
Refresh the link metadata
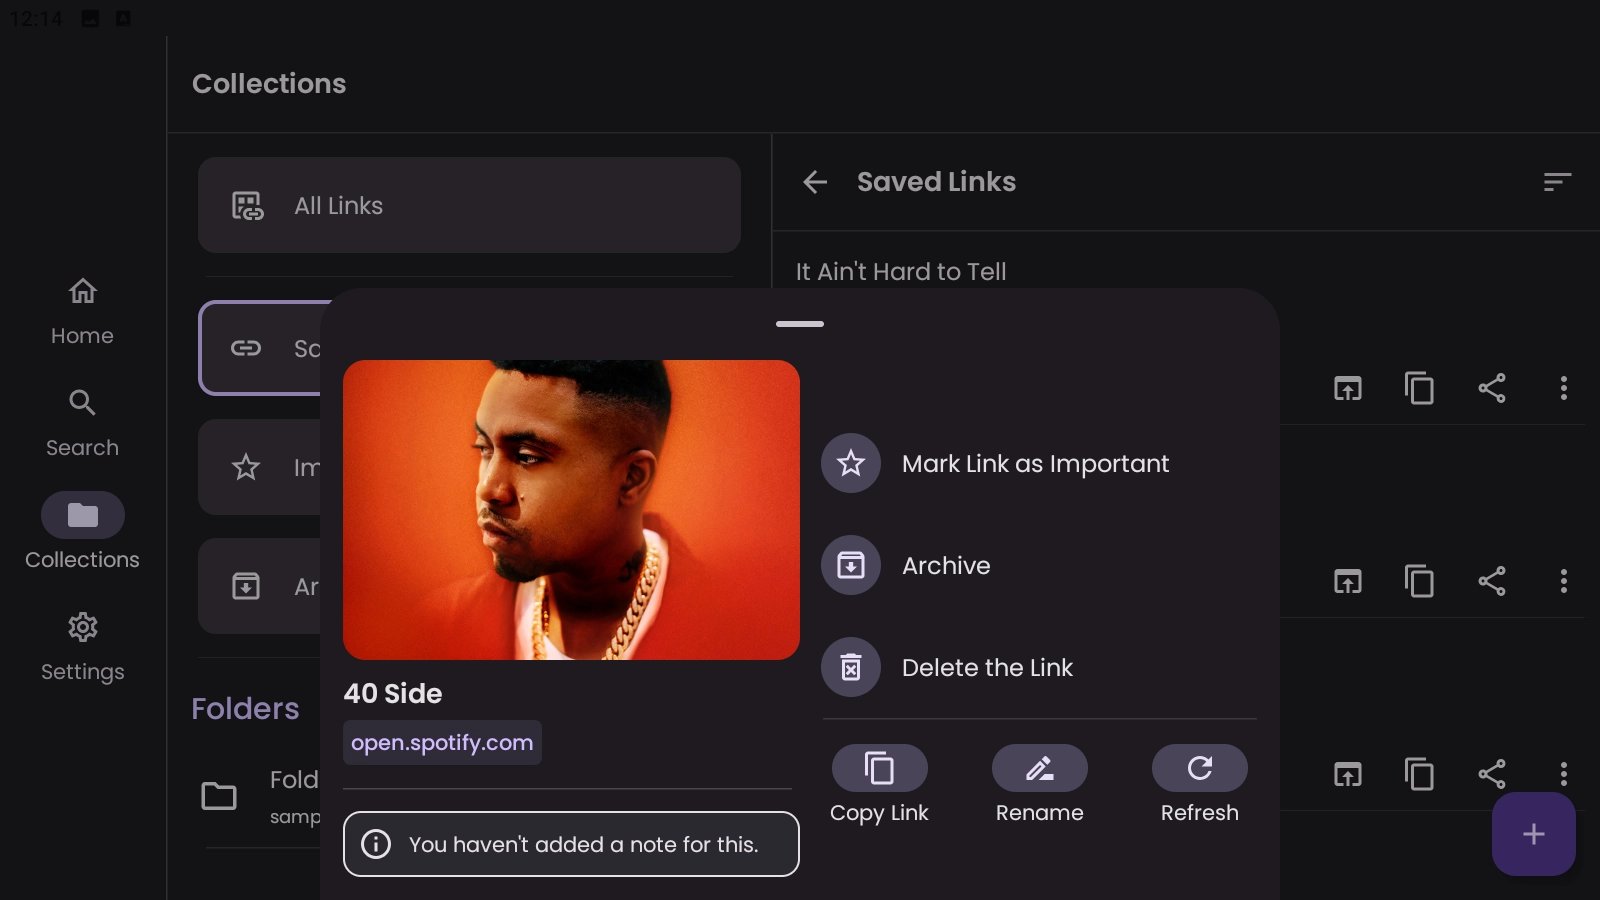[1199, 769]
